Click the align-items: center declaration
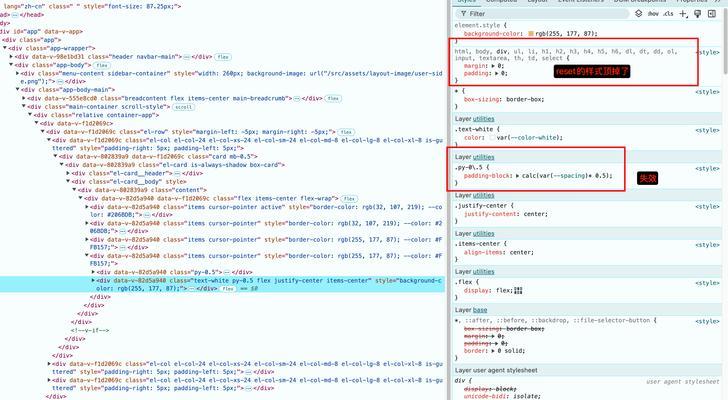728x400 pixels. [x=499, y=252]
